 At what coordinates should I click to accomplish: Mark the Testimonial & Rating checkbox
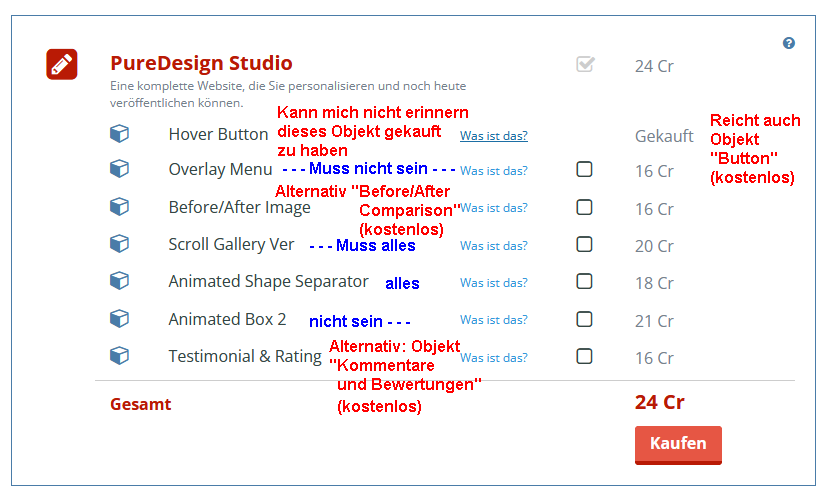click(x=585, y=356)
